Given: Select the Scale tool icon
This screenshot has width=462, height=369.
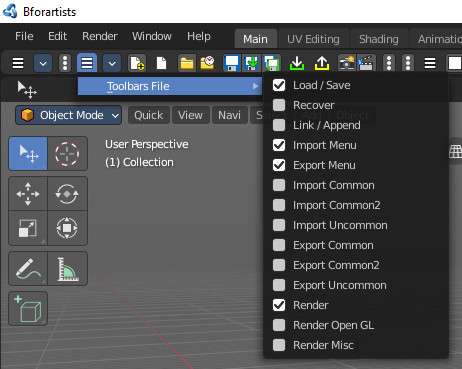Looking at the screenshot, I should tap(28, 228).
